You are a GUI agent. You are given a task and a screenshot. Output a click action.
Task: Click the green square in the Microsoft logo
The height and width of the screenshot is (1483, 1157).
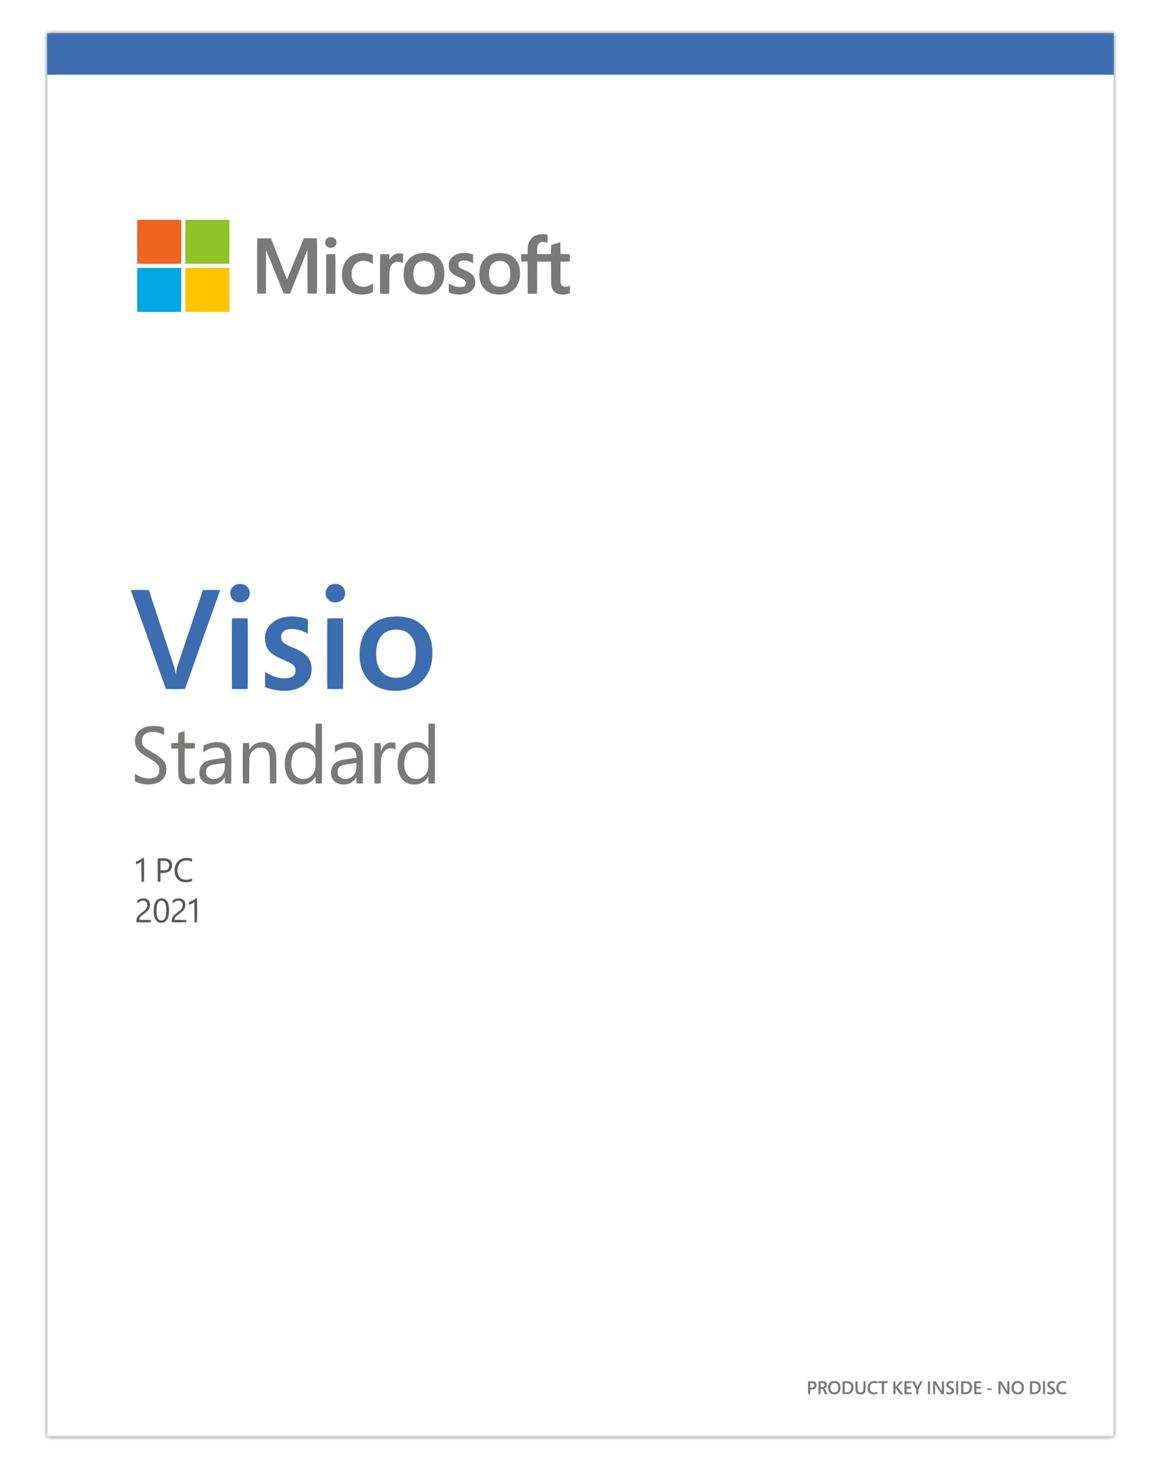point(207,241)
